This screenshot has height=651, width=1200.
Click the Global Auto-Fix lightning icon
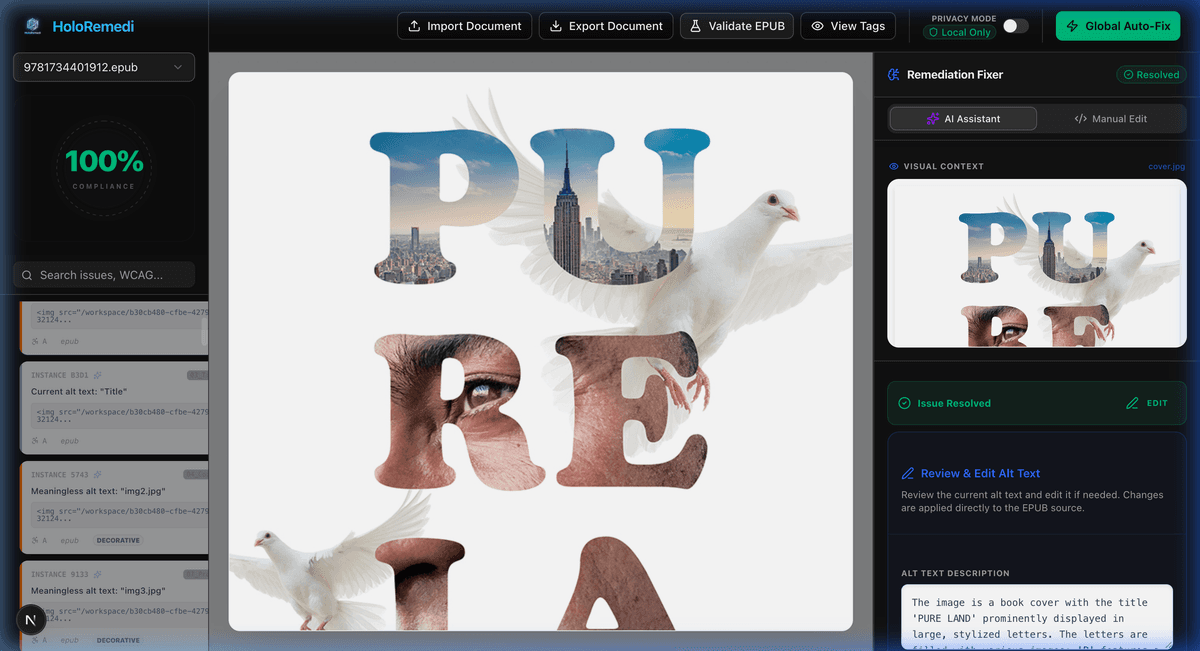(1075, 25)
